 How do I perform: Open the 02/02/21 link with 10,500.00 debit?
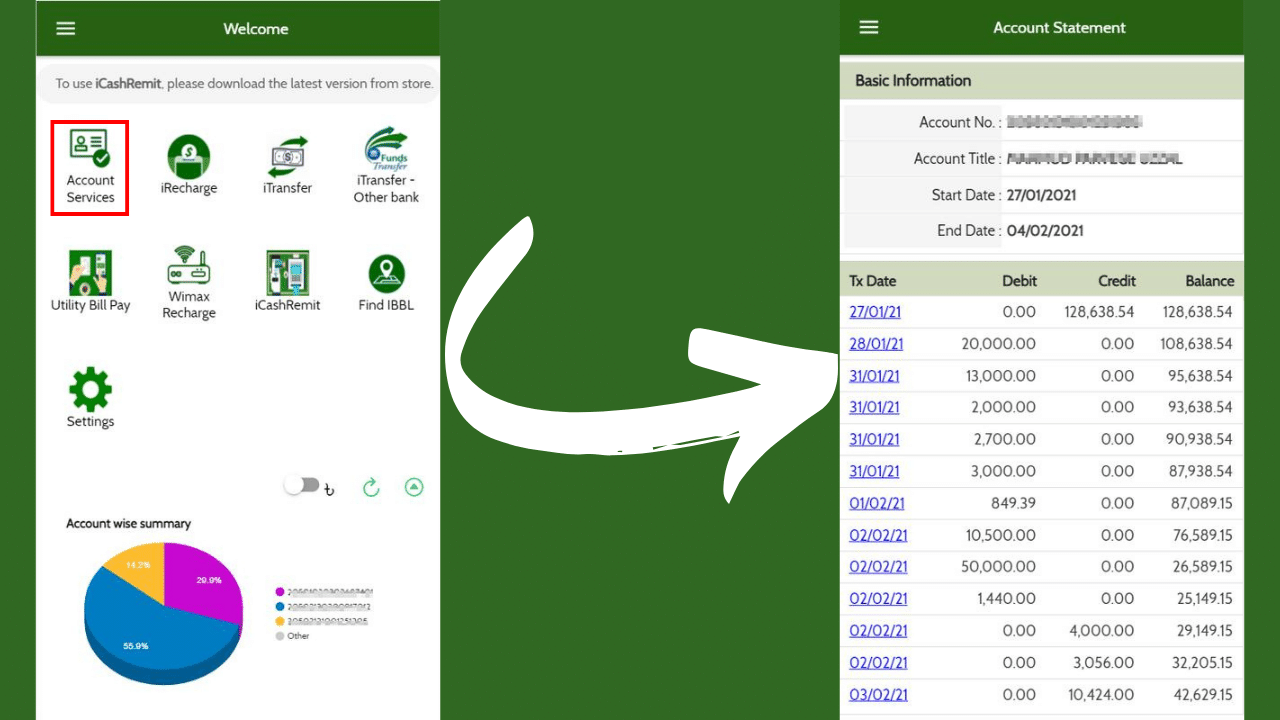pyautogui.click(x=878, y=535)
